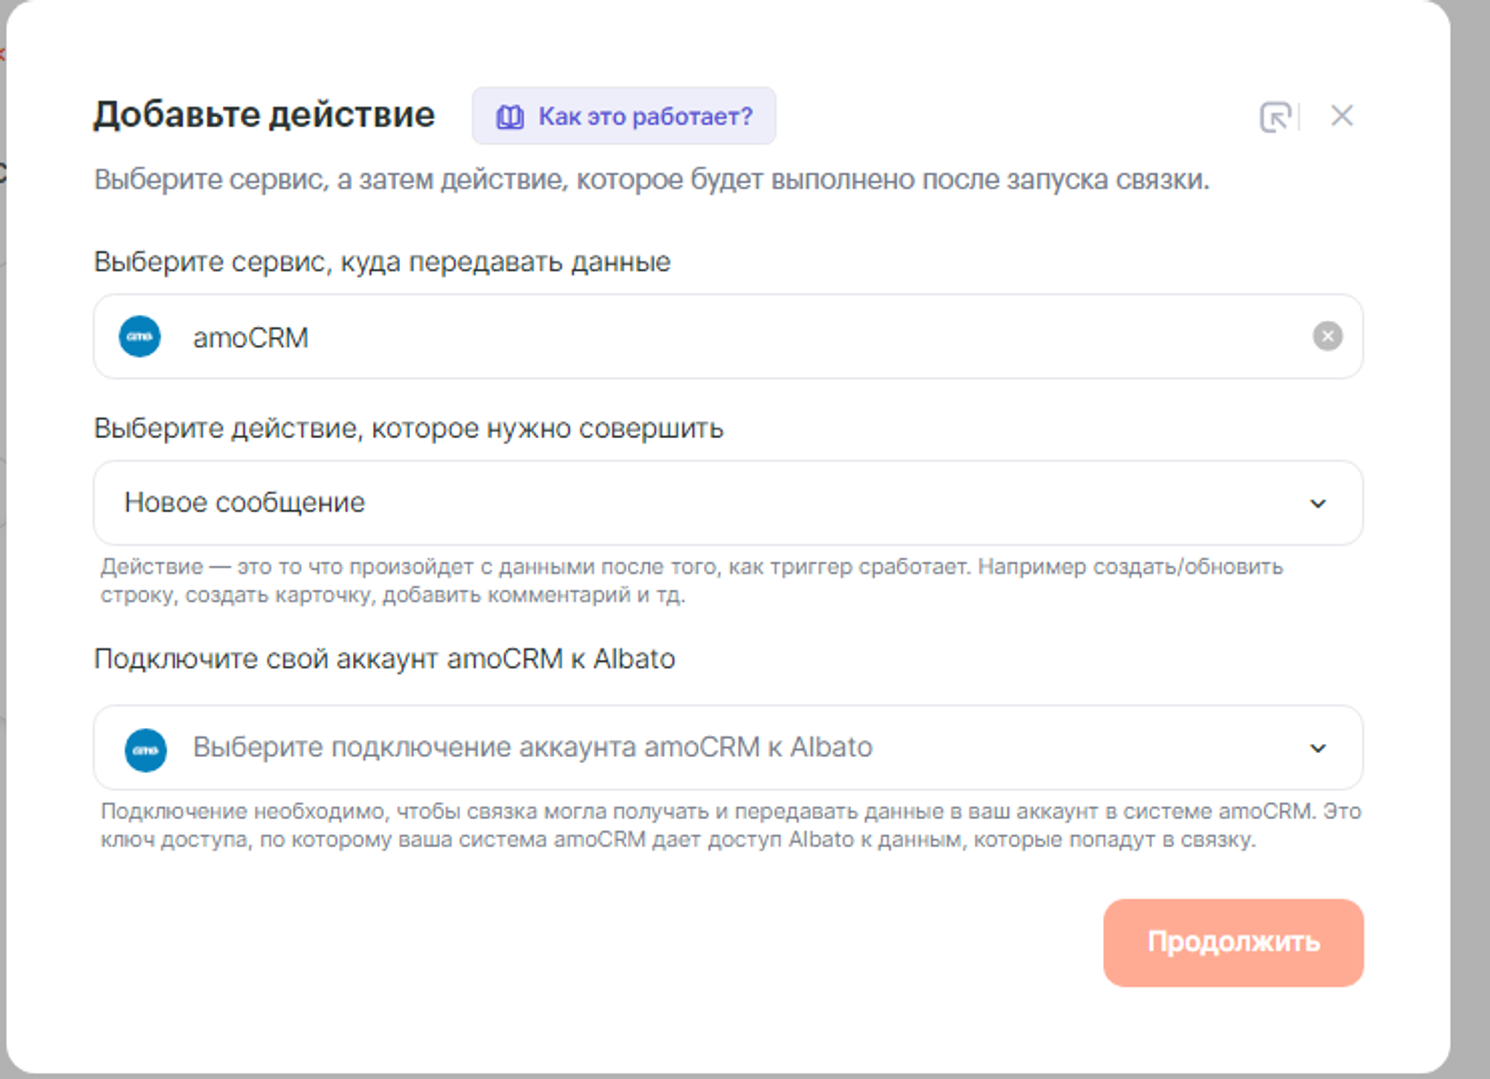Open the amoCRM account connection dropdown

pos(700,748)
